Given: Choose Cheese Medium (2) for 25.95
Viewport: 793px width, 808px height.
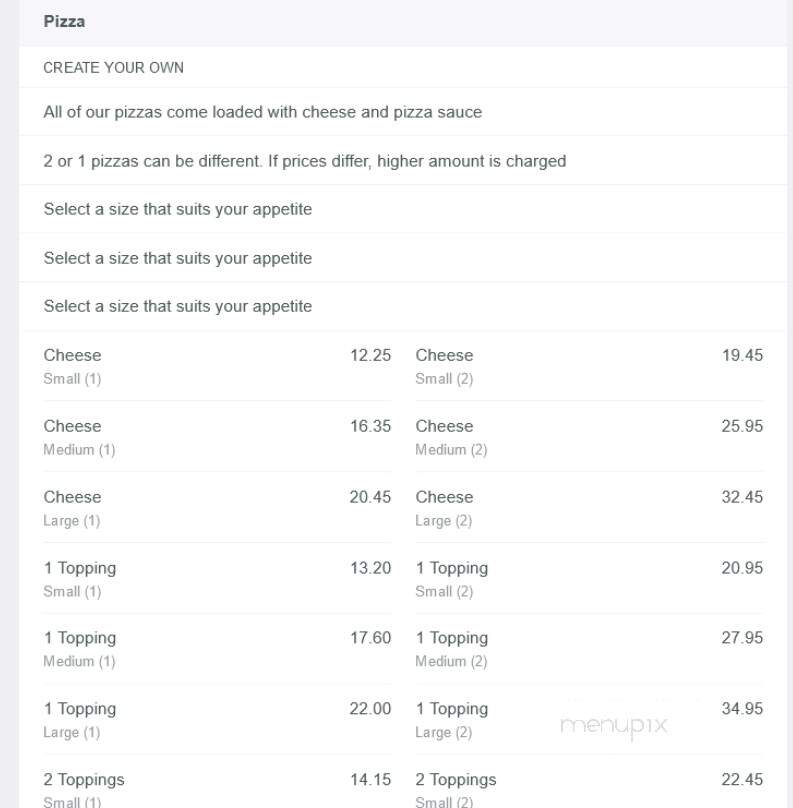Looking at the screenshot, I should pos(589,437).
